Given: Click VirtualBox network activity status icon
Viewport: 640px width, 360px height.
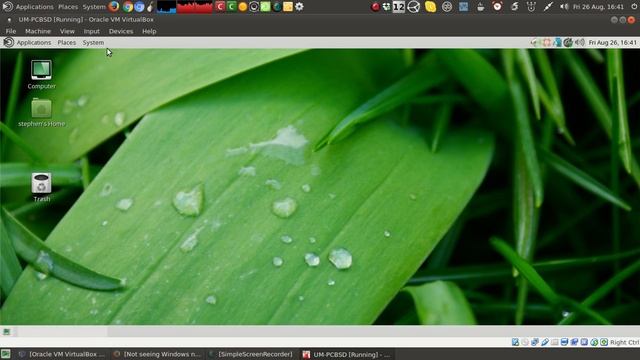Looking at the screenshot, I should click(x=535, y=342).
